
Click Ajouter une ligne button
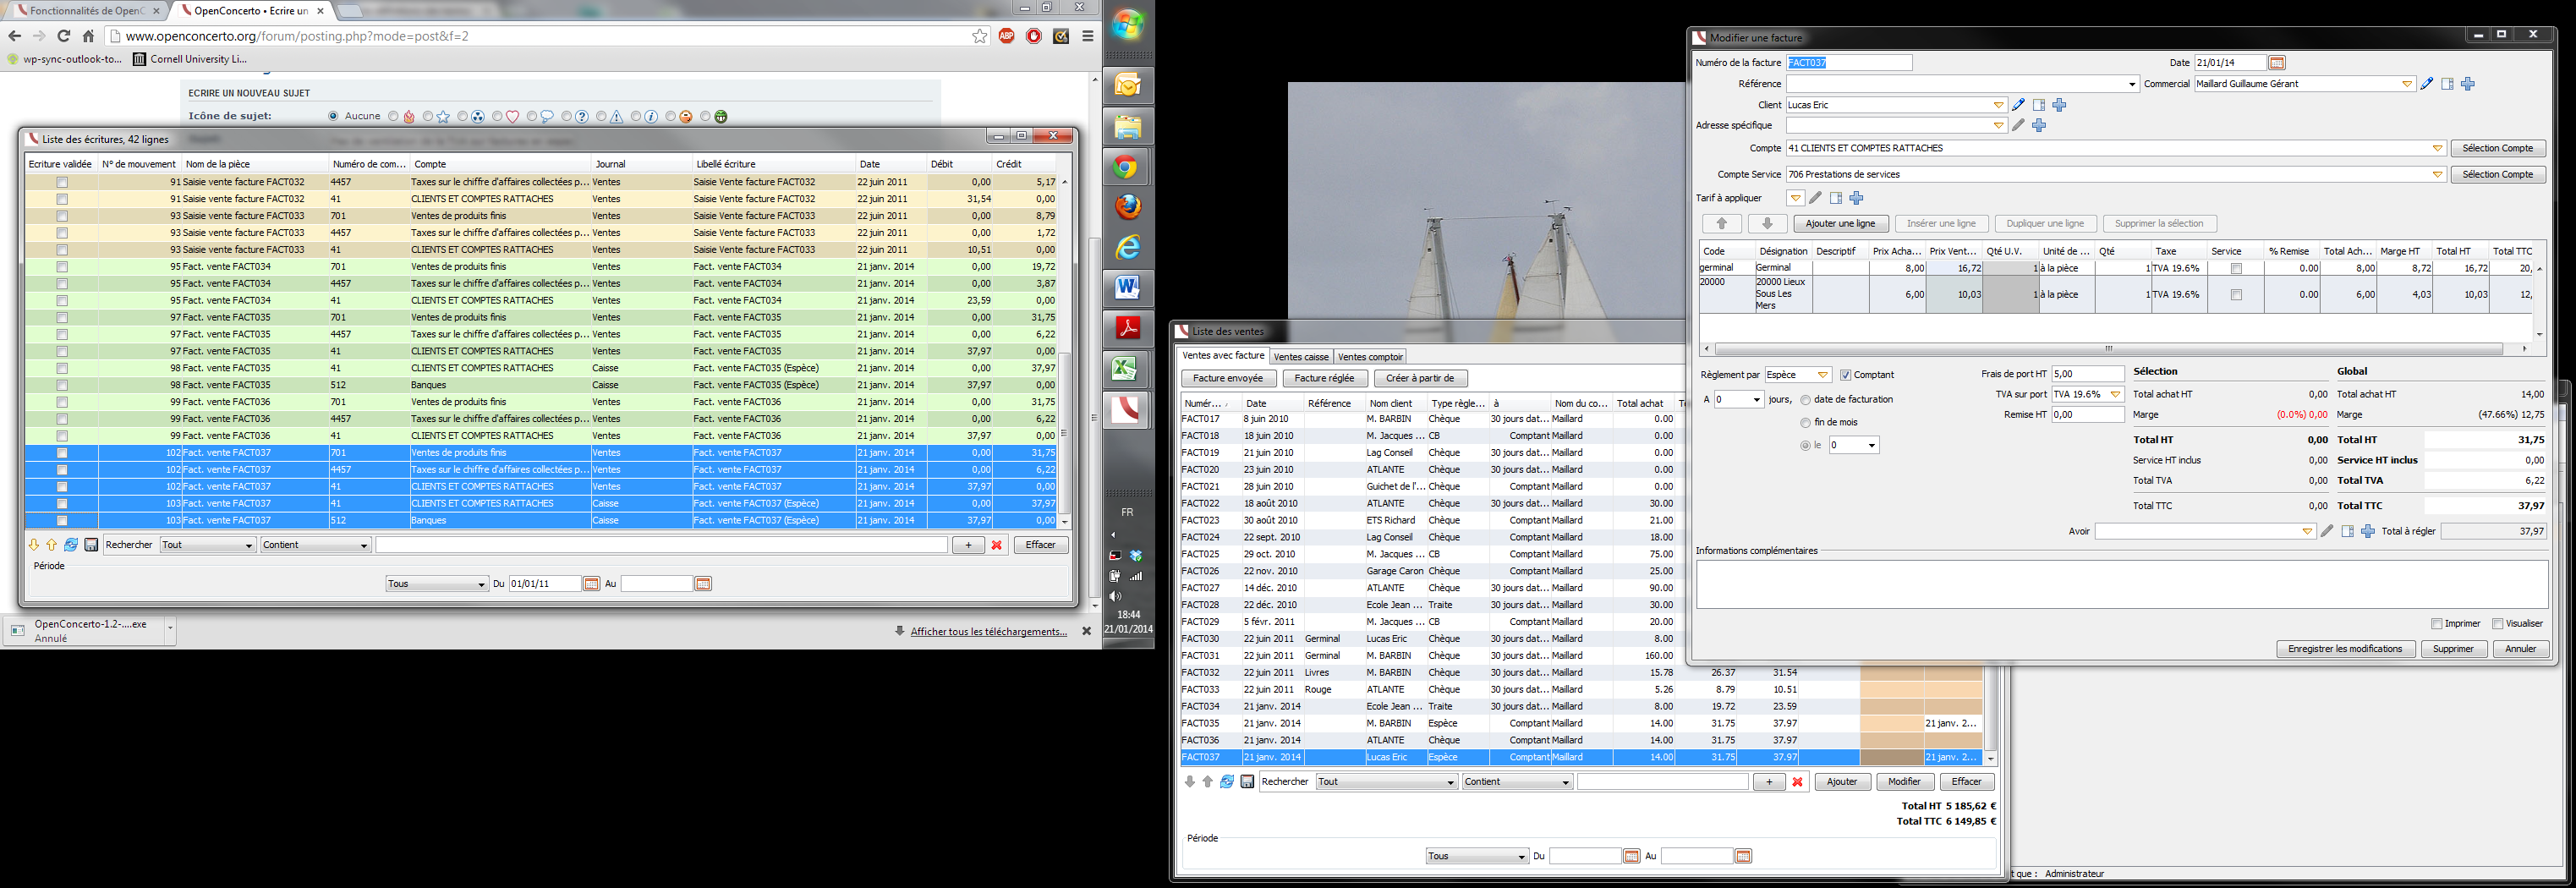pyautogui.click(x=1841, y=224)
